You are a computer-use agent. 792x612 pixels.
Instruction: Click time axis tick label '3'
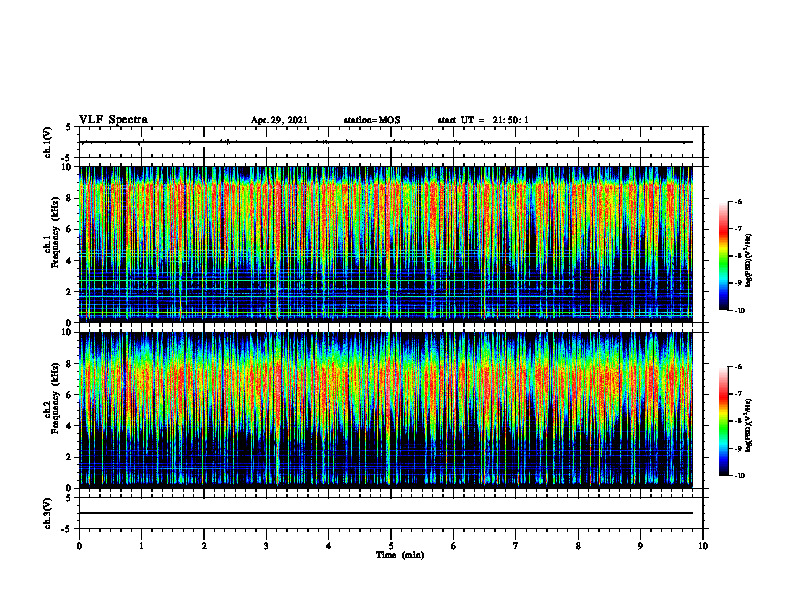pyautogui.click(x=266, y=546)
